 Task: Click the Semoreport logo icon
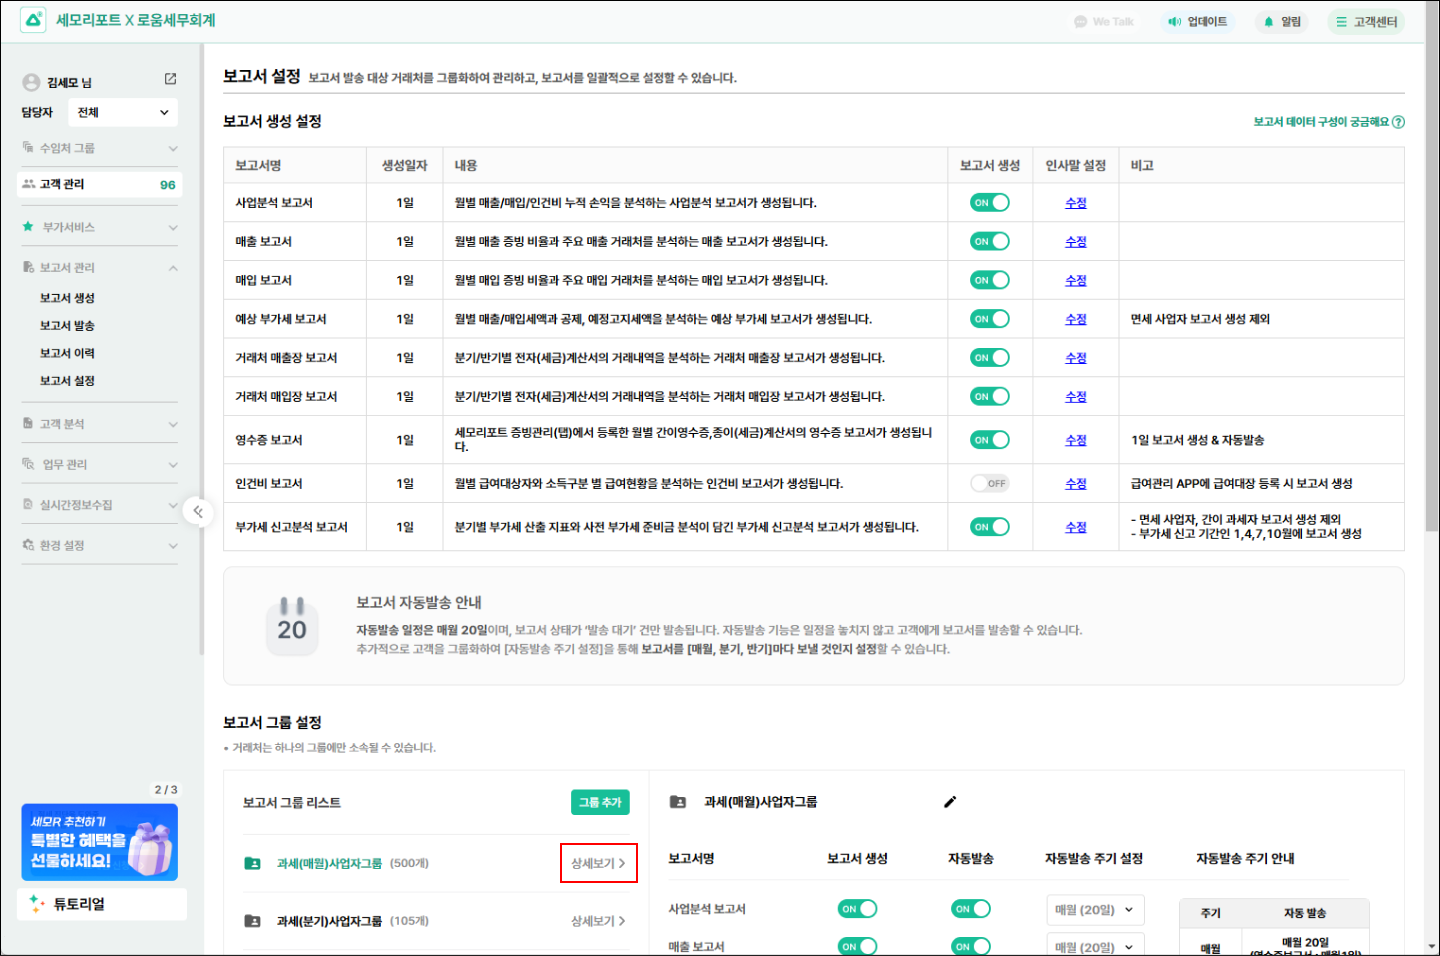pos(33,20)
